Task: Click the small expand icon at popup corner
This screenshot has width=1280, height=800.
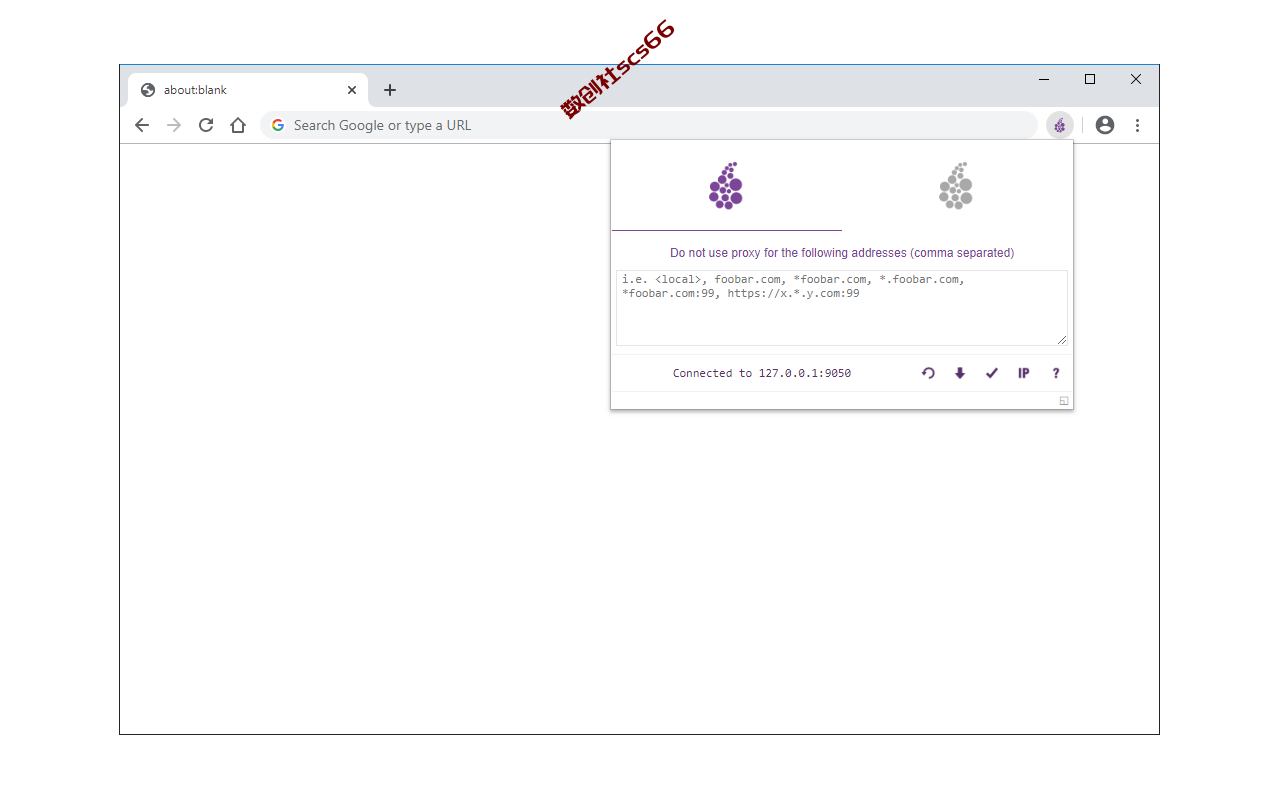Action: click(x=1064, y=401)
